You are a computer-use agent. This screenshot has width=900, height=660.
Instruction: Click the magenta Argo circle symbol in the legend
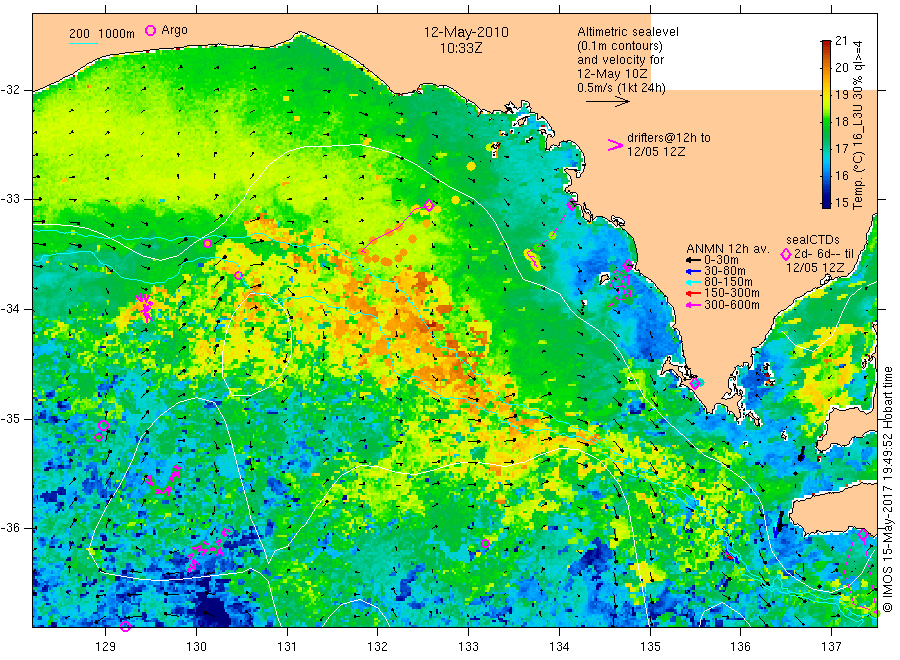point(150,31)
